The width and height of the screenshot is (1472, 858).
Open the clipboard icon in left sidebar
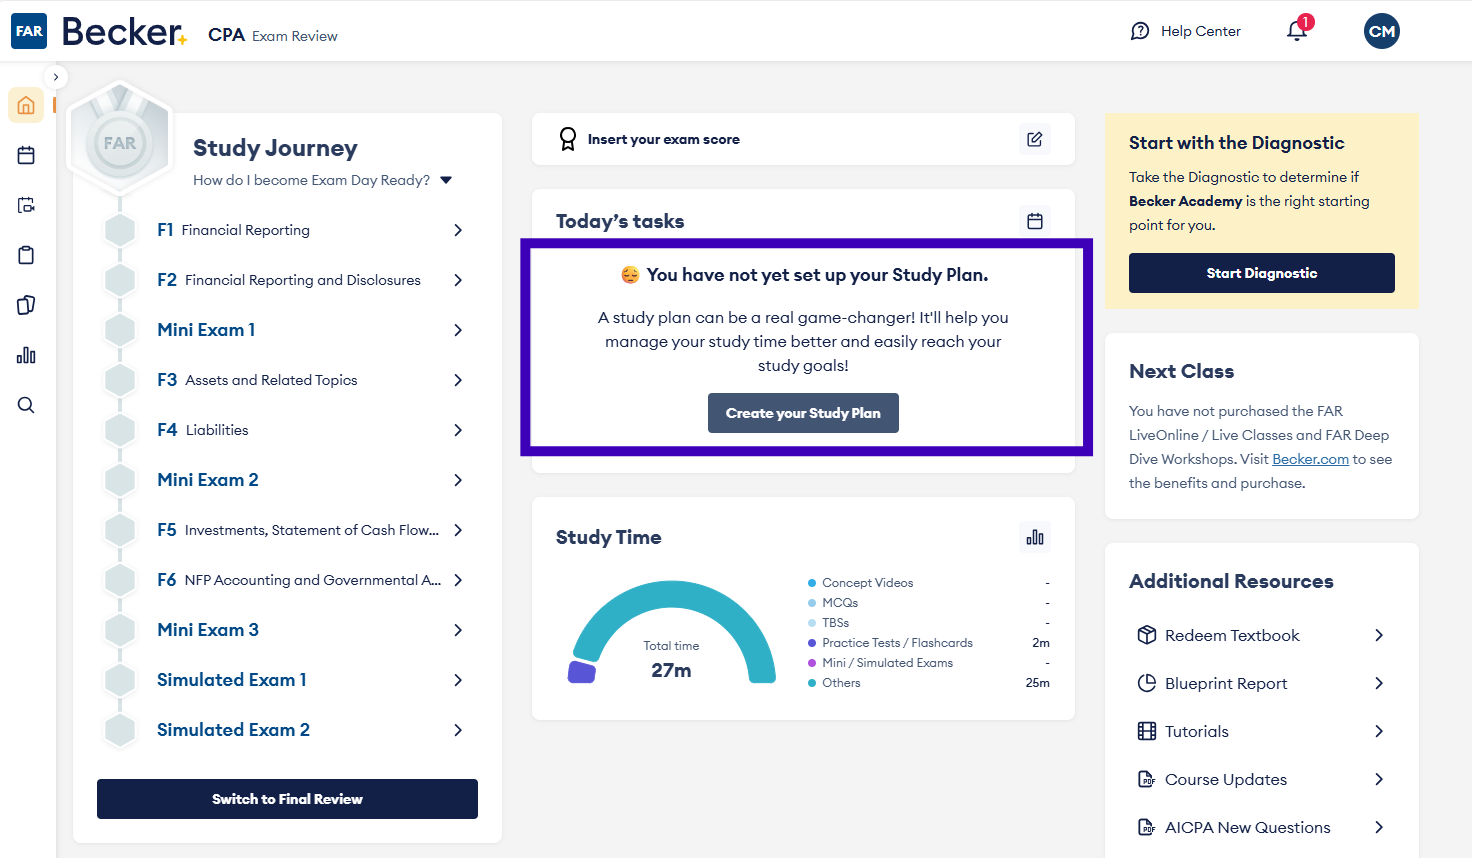pyautogui.click(x=26, y=255)
